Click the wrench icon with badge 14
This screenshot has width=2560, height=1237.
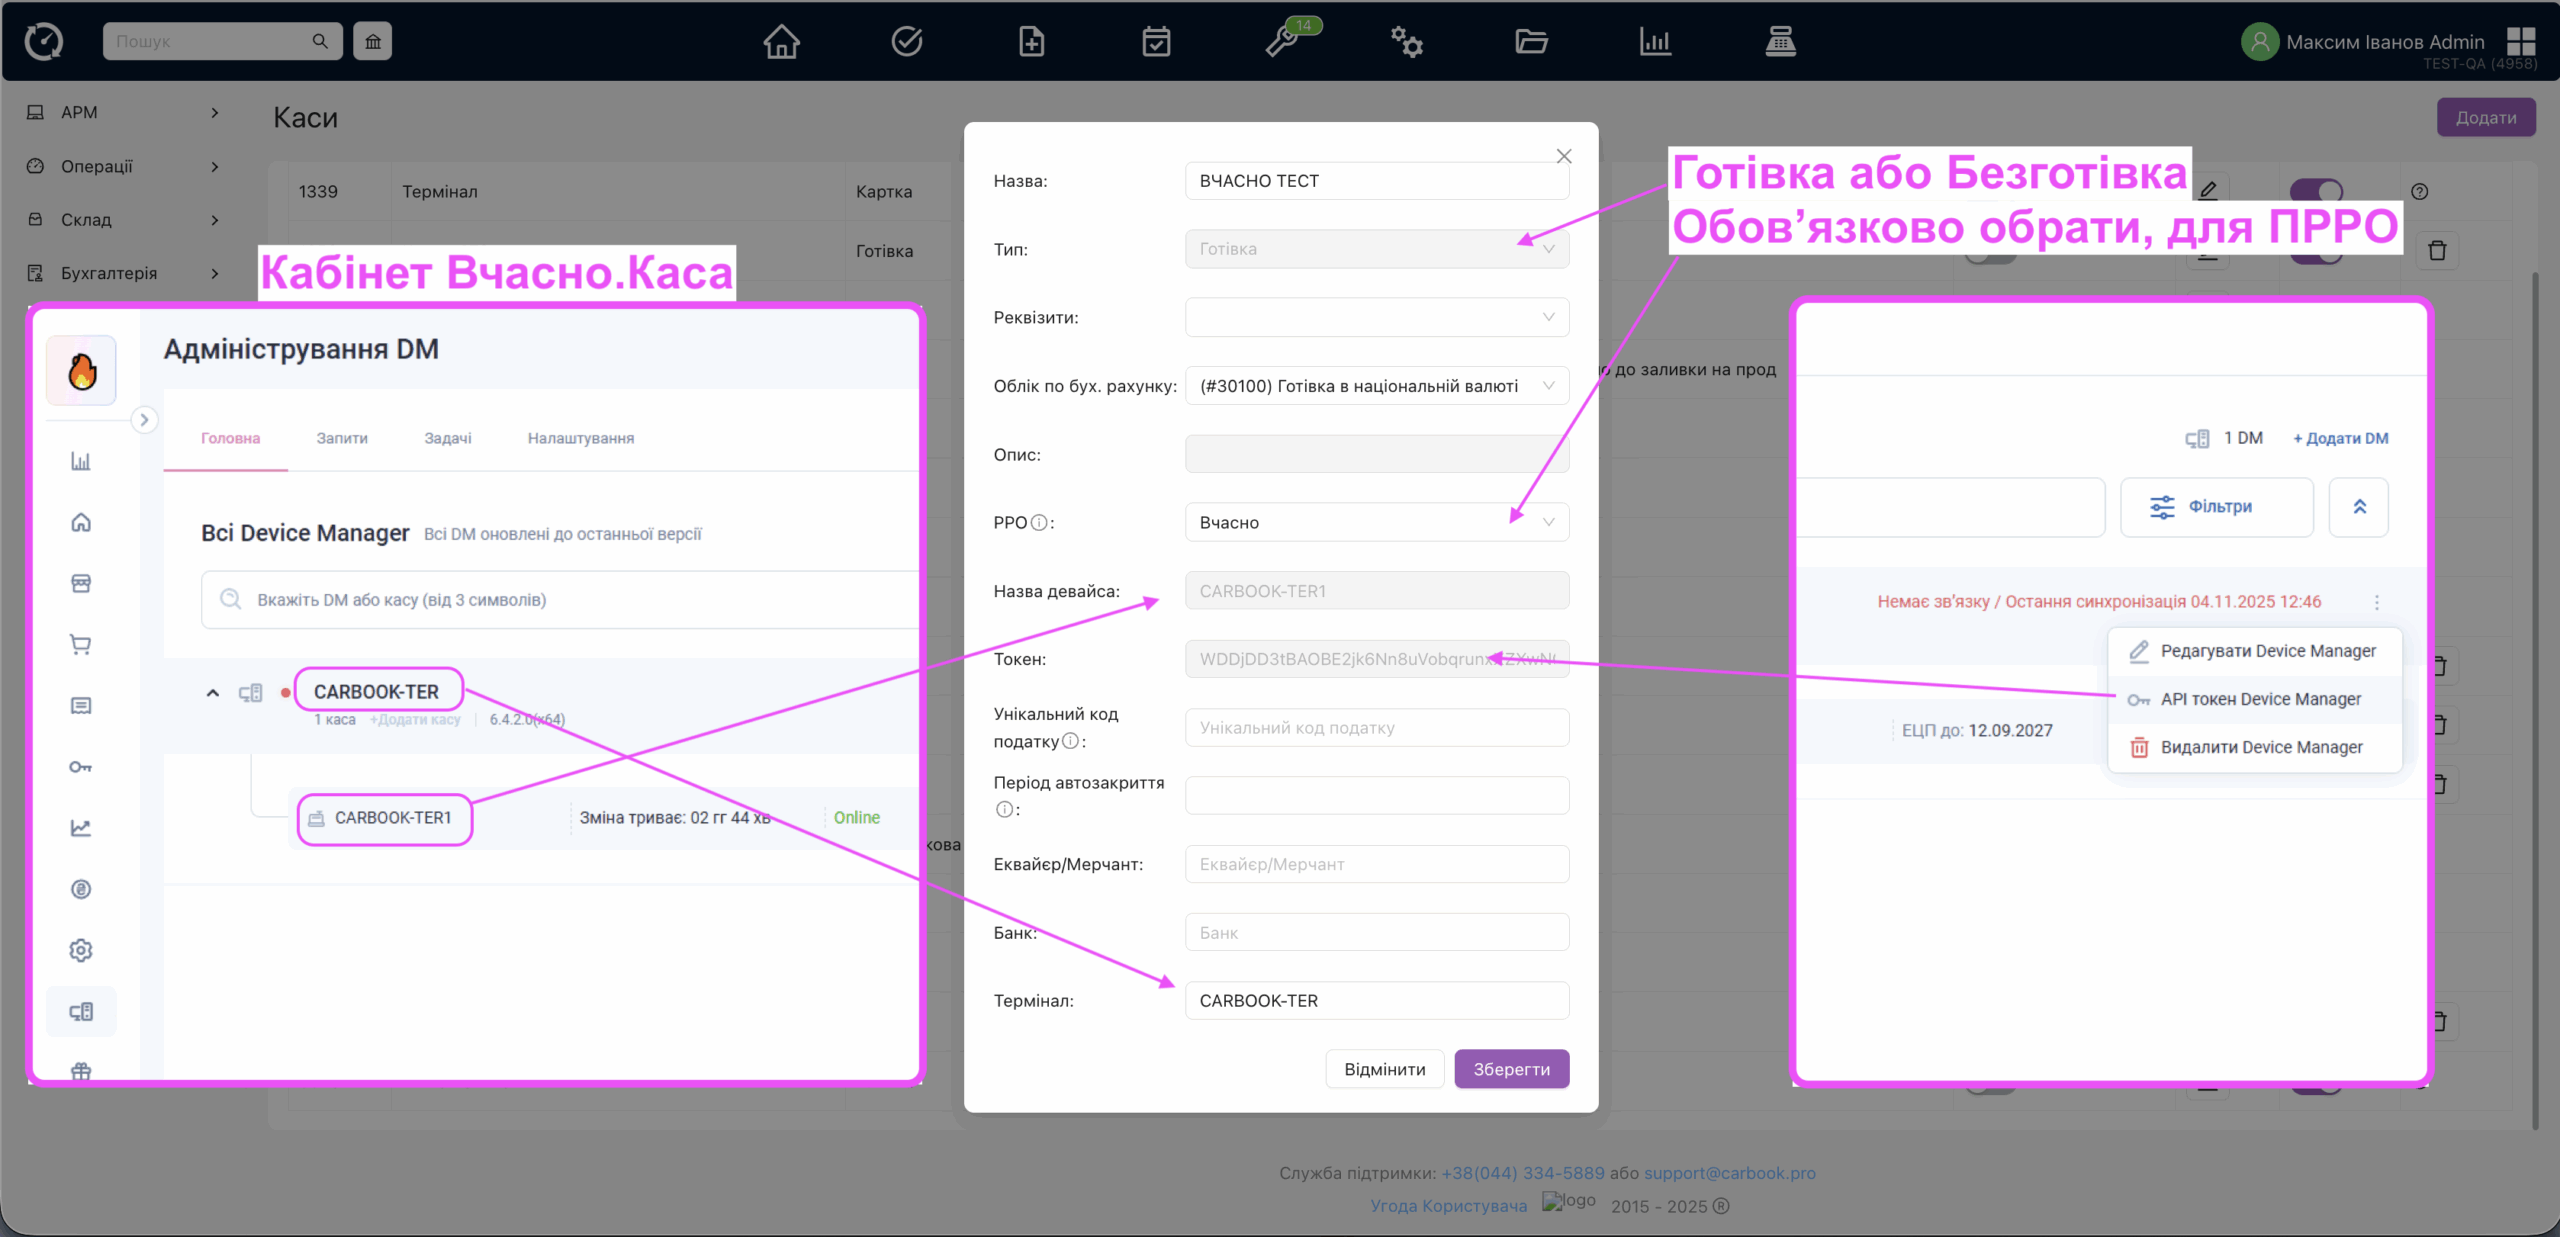1283,42
